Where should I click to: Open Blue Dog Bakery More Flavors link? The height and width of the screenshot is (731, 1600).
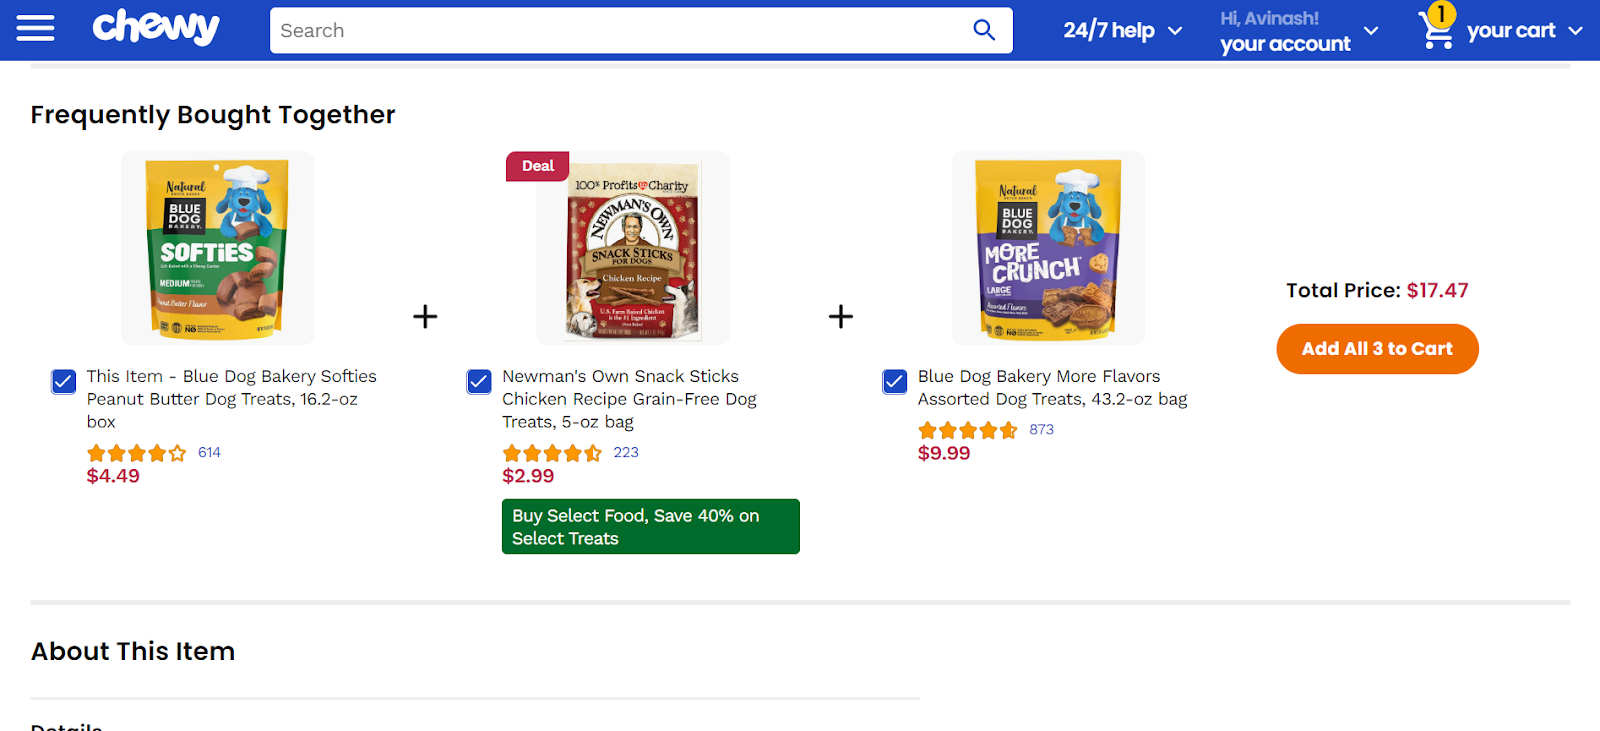pyautogui.click(x=1052, y=388)
